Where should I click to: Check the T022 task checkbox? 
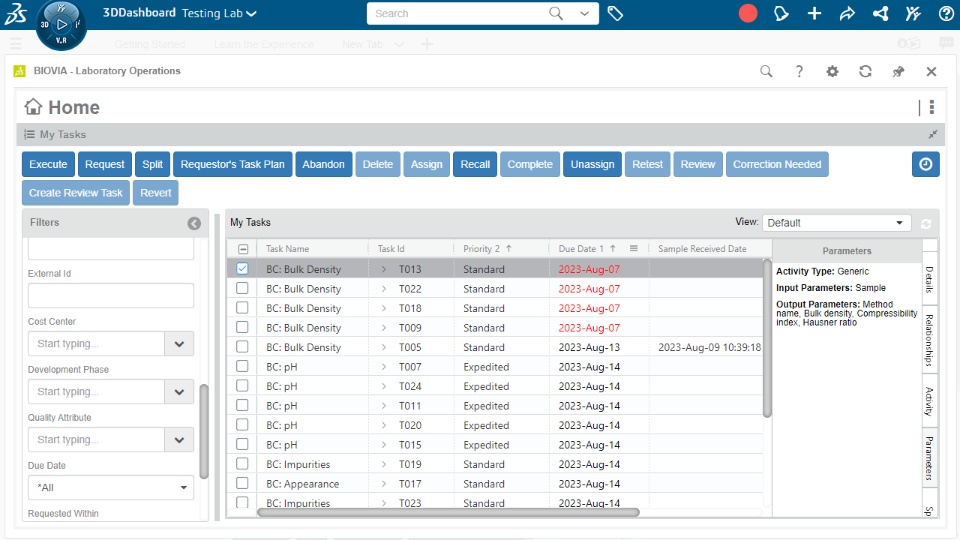[x=242, y=288]
